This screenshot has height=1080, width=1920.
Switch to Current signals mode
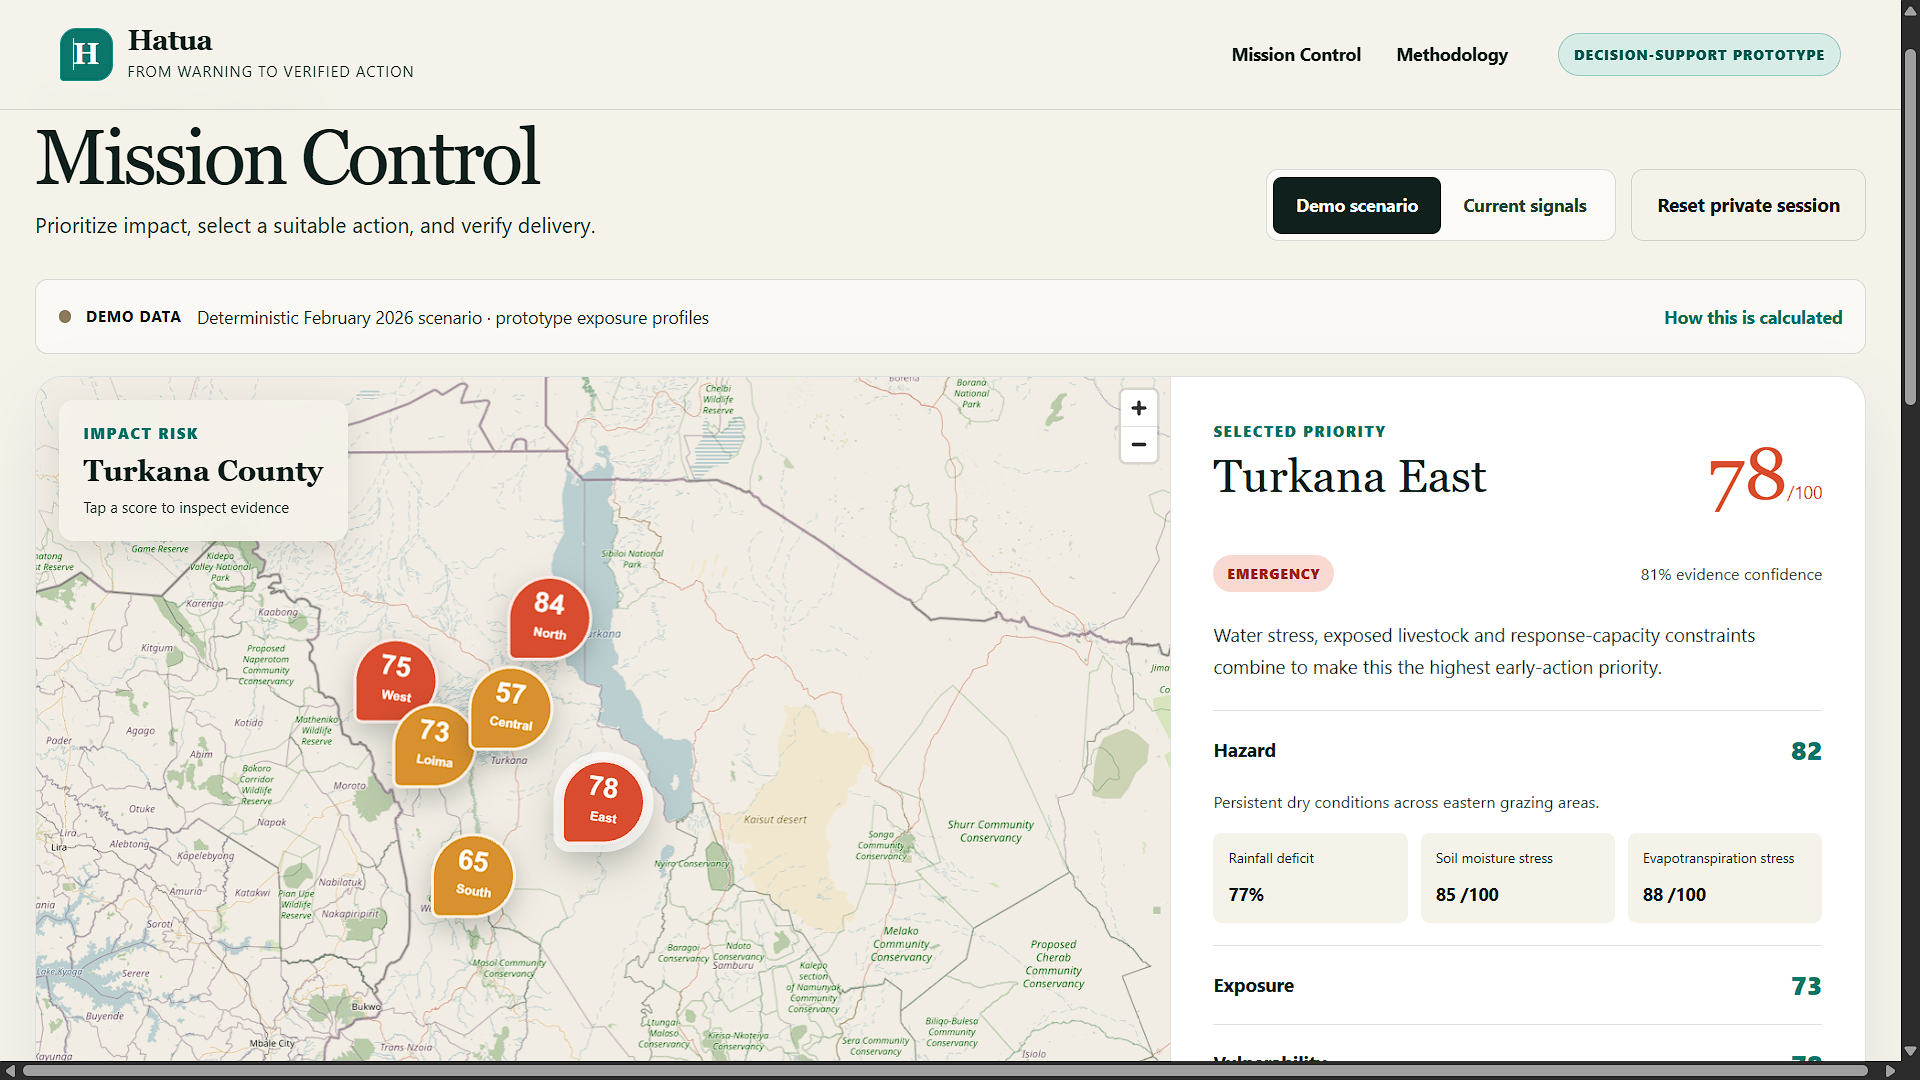click(1524, 205)
